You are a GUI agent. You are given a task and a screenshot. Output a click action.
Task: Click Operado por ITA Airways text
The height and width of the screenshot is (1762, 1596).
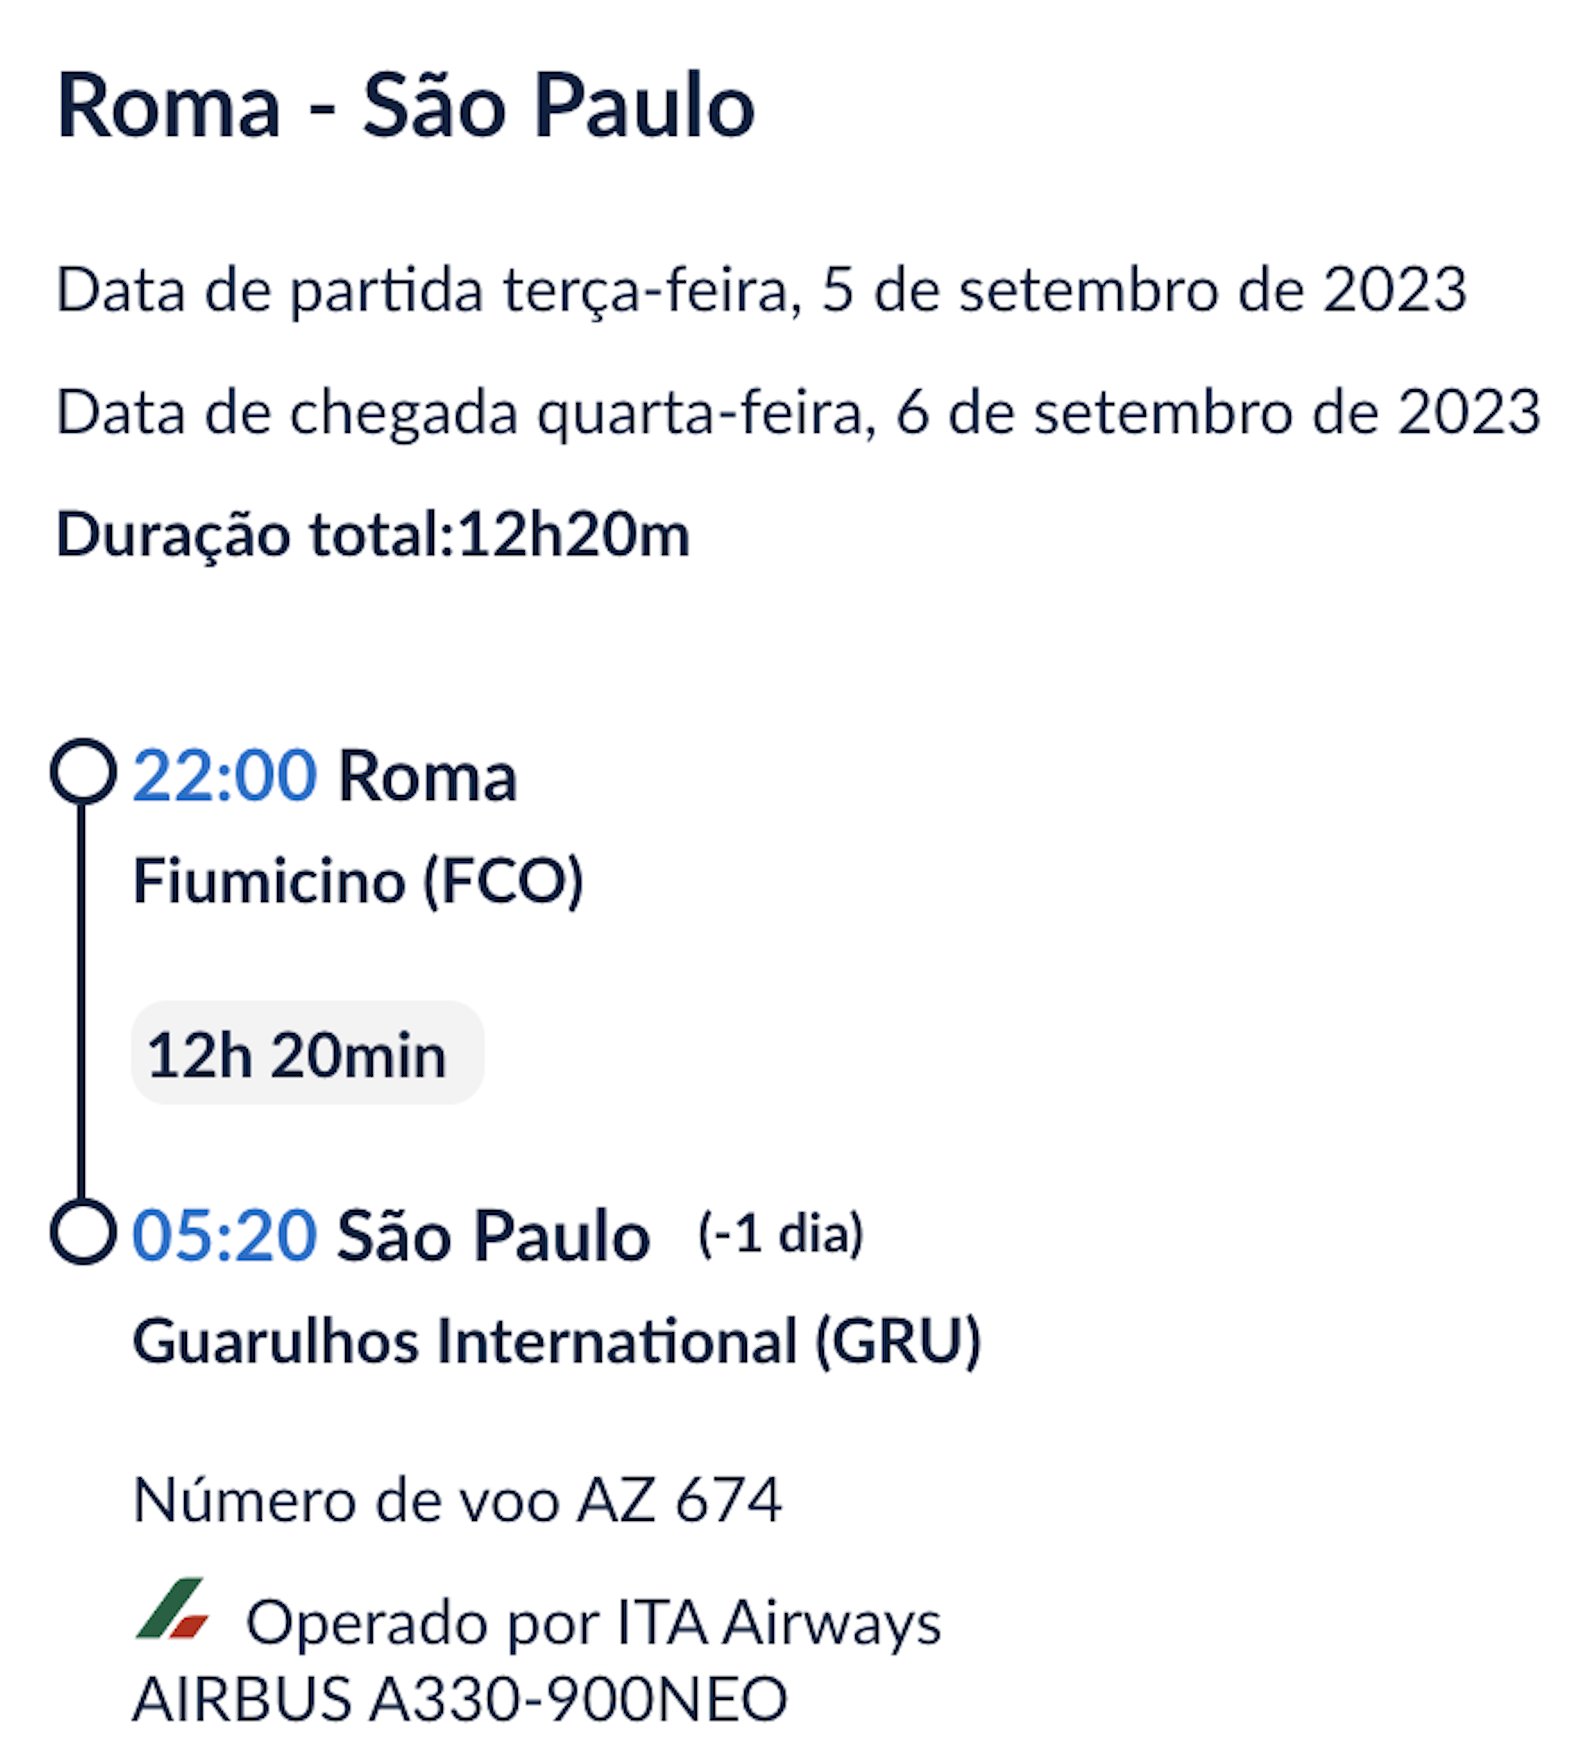coord(594,1622)
